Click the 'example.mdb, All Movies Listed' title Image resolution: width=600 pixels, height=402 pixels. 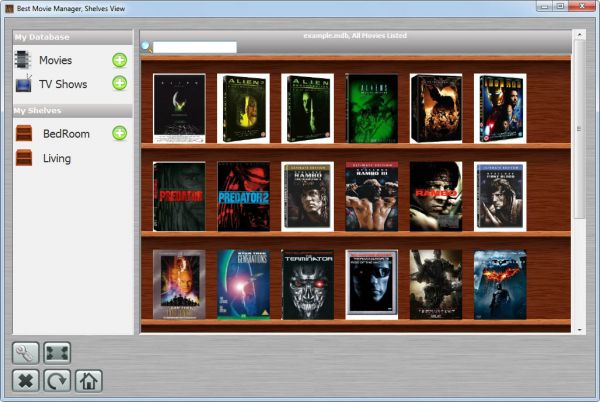[x=355, y=36]
